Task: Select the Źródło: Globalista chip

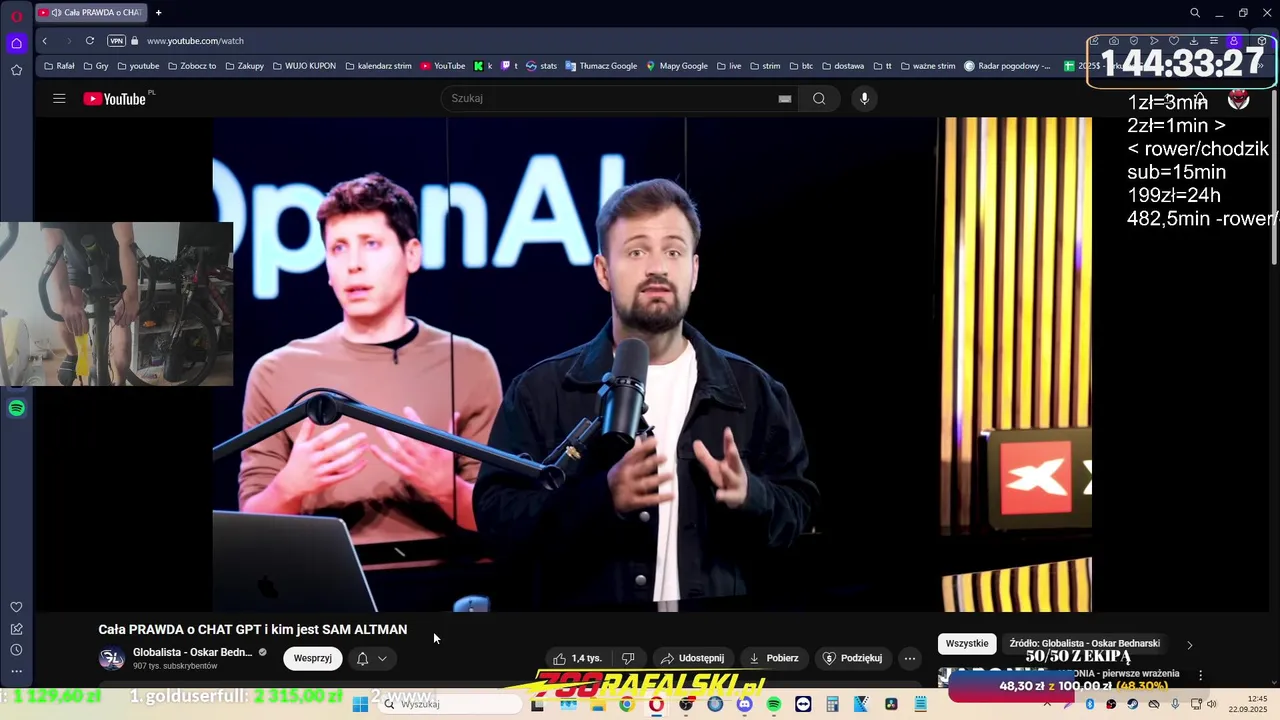Action: pos(1084,643)
